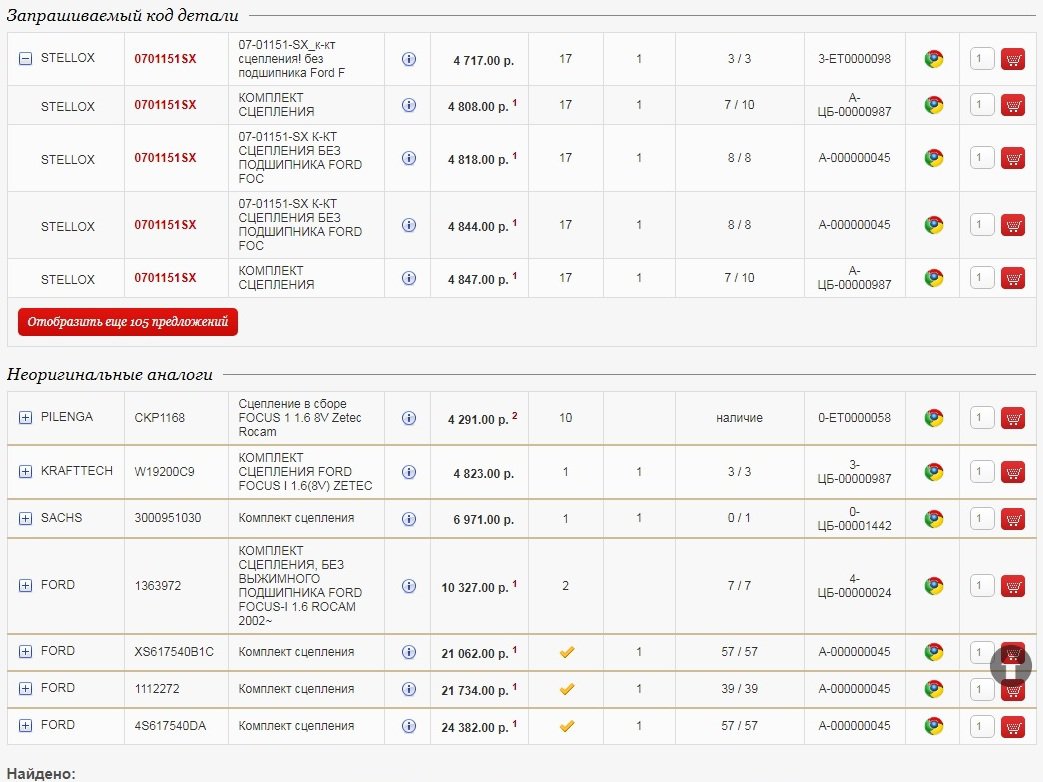Viewport: 1043px width, 782px height.
Task: Add STELLOX 4 847.00 р. offer to cart
Action: point(1013,278)
